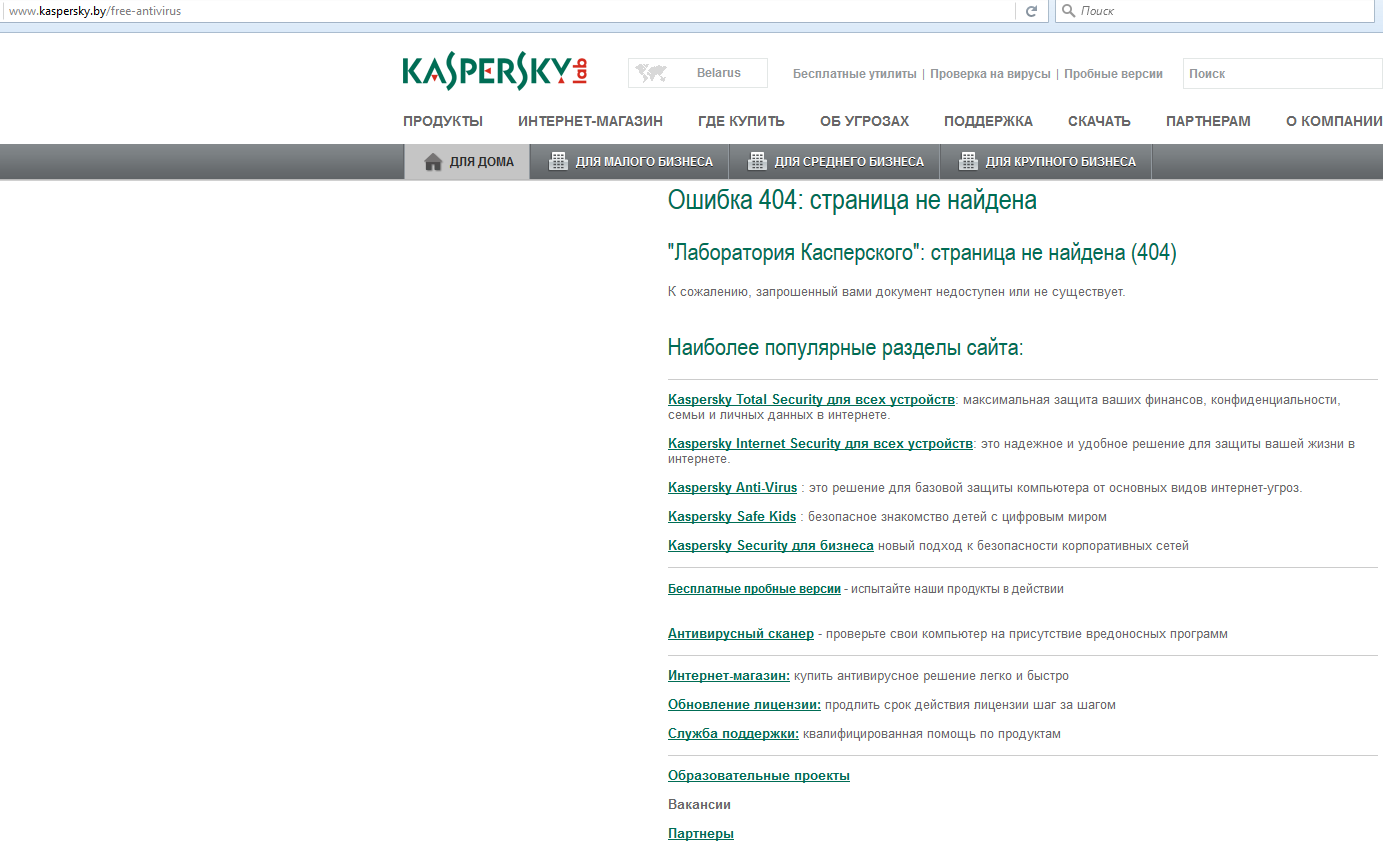Open the Бесплатные пробные версии link
This screenshot has height=854, width=1383.
[x=754, y=589]
